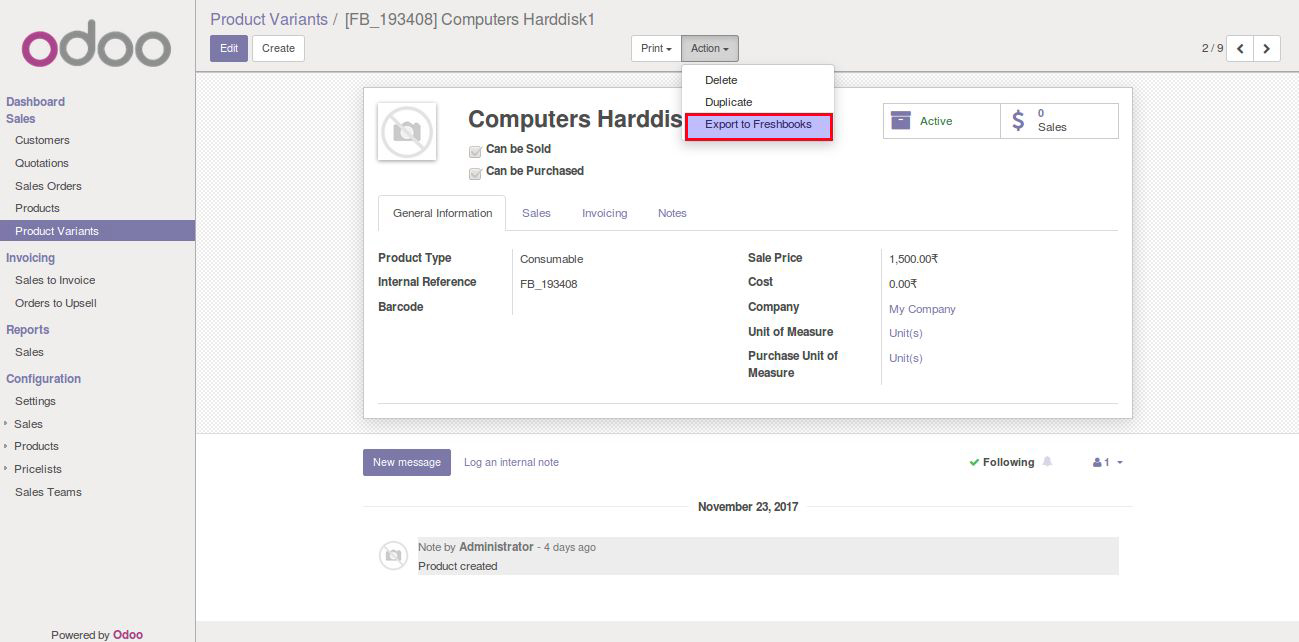Screen dimensions: 1299x642
Task: Click Log an internal note link
Action: coord(511,462)
